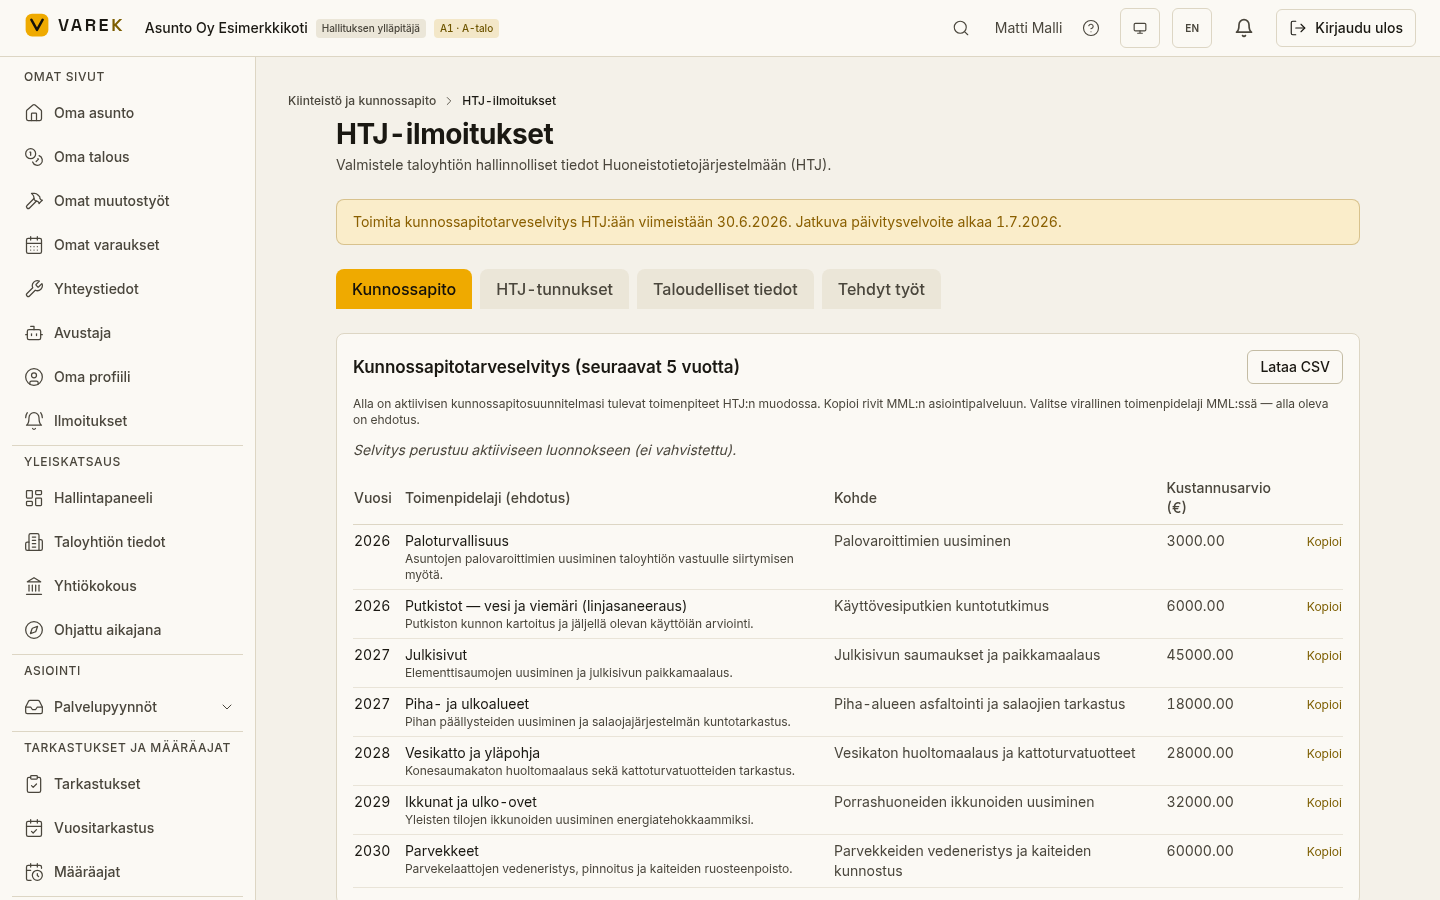
Task: Click the VAREK logo icon
Action: tap(37, 25)
